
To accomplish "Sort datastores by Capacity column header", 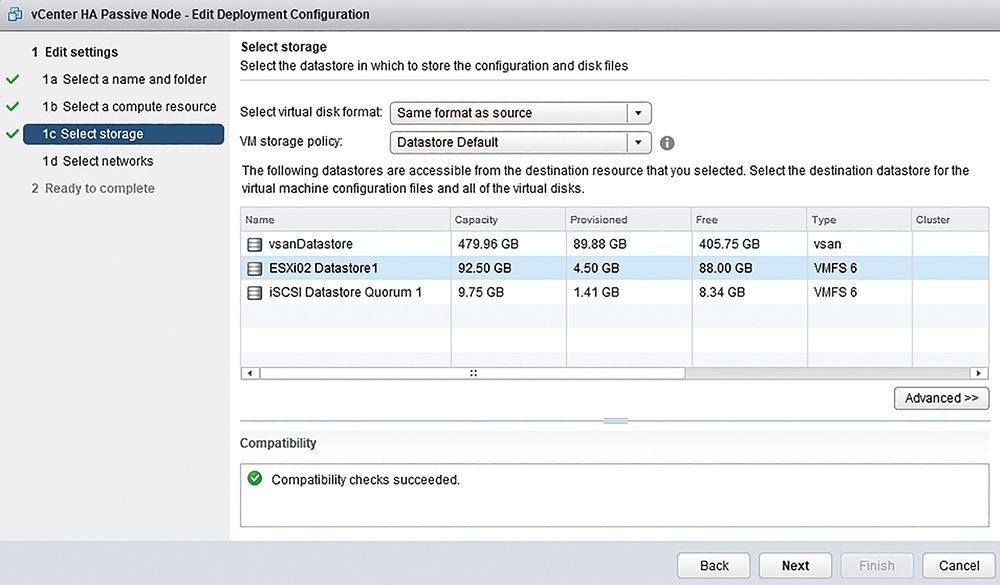I will point(508,219).
